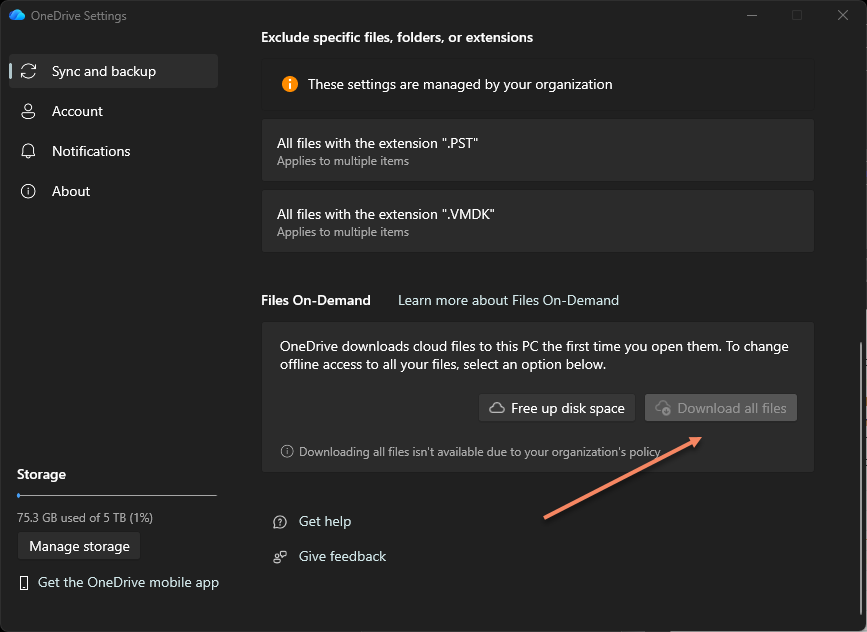867x632 pixels.
Task: Click "Downloading all files isn't available" policy message
Action: click(x=479, y=452)
